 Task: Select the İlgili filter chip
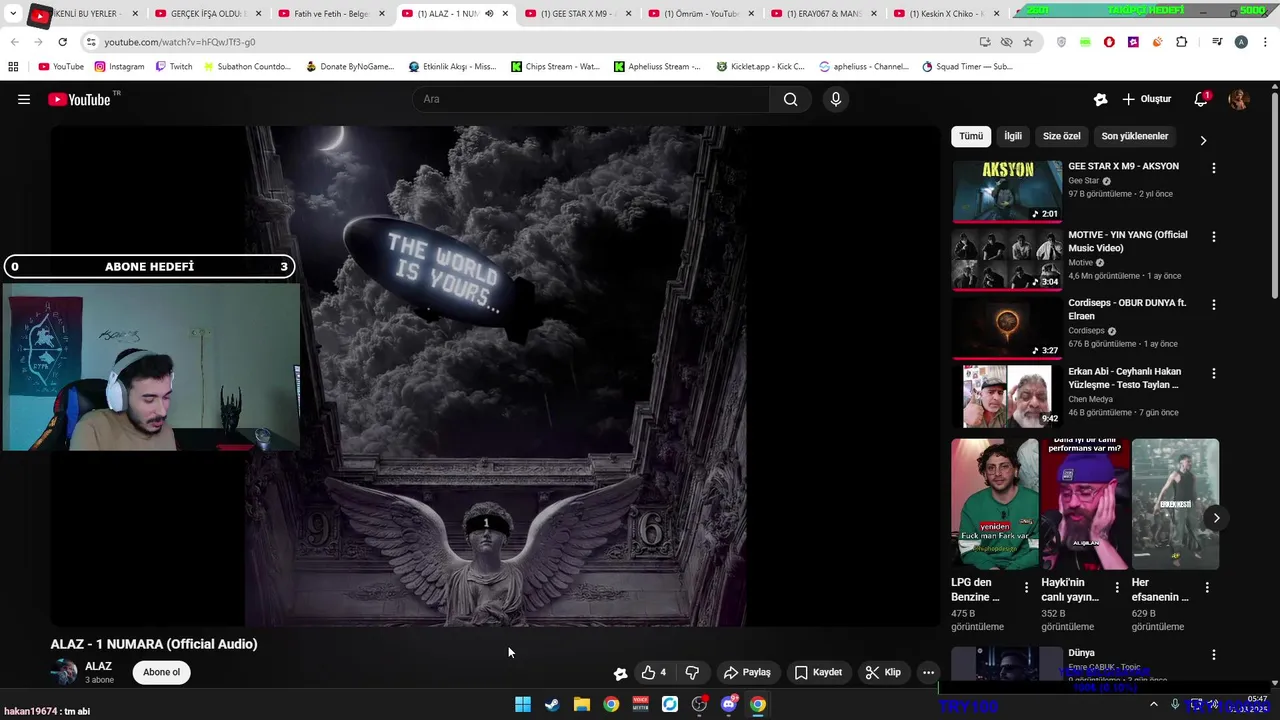(1013, 136)
